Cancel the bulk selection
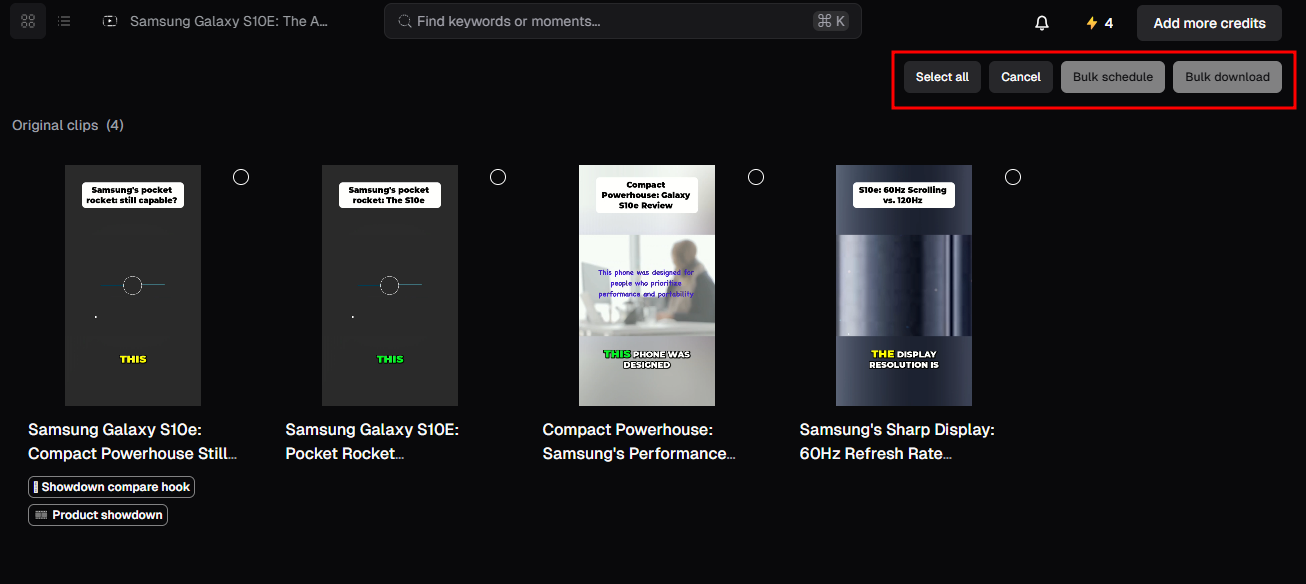Viewport: 1306px width, 584px height. (x=1021, y=77)
